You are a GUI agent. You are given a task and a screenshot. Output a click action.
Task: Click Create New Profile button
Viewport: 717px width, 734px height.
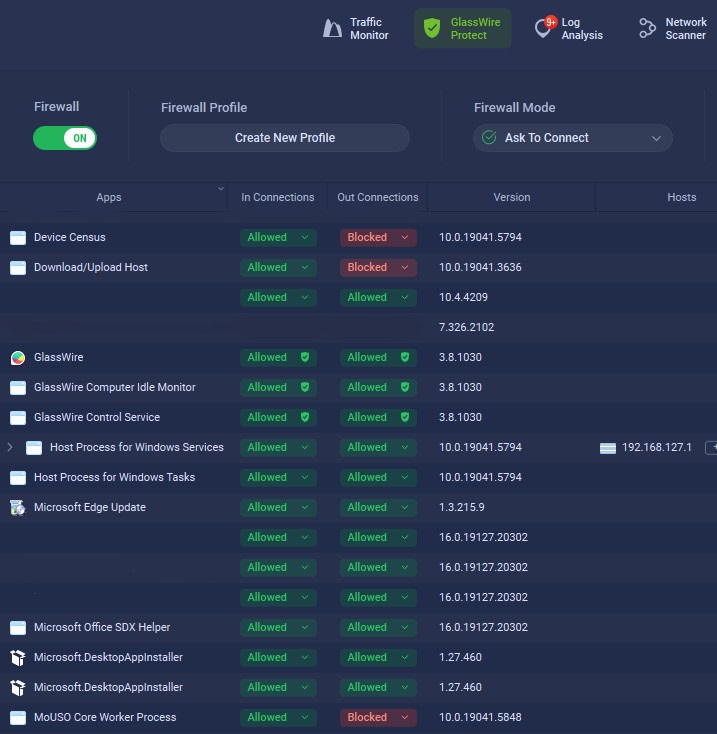pos(285,138)
